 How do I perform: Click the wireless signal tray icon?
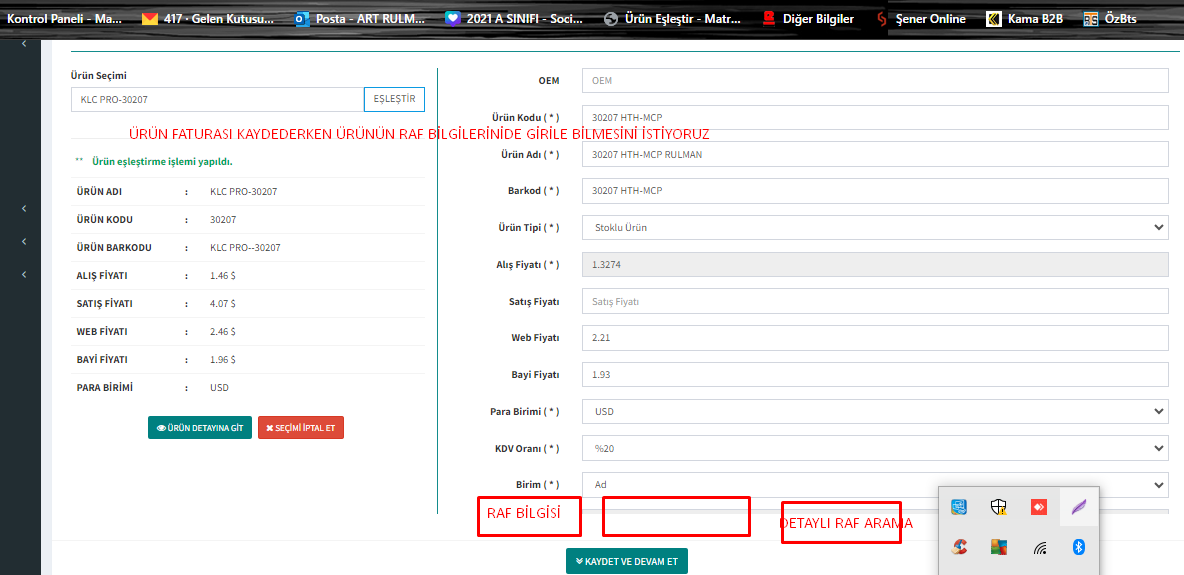1040,547
